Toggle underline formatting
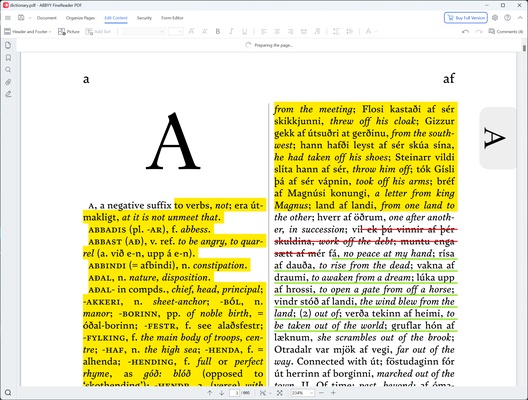Viewport: 528px width, 400px height. (x=244, y=32)
